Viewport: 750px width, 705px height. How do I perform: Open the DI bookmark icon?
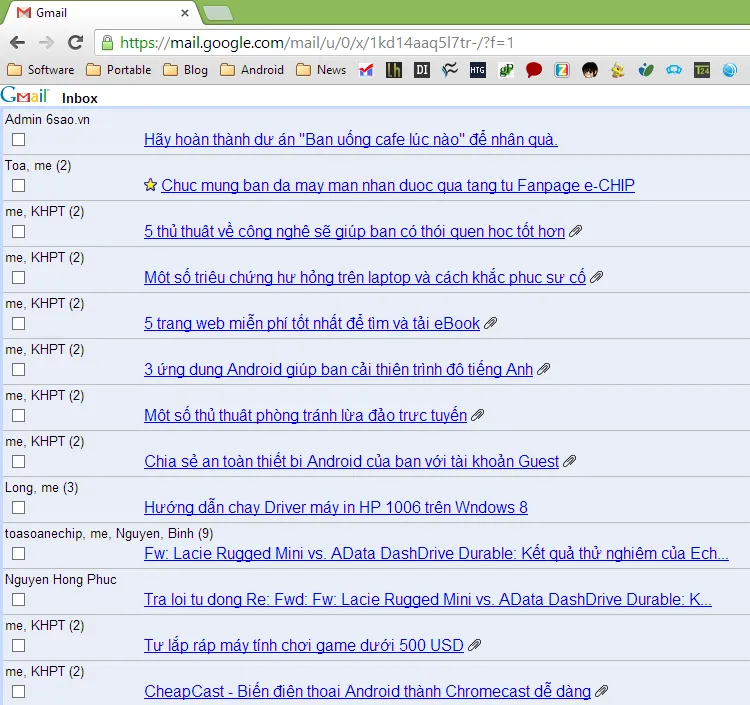(x=422, y=70)
